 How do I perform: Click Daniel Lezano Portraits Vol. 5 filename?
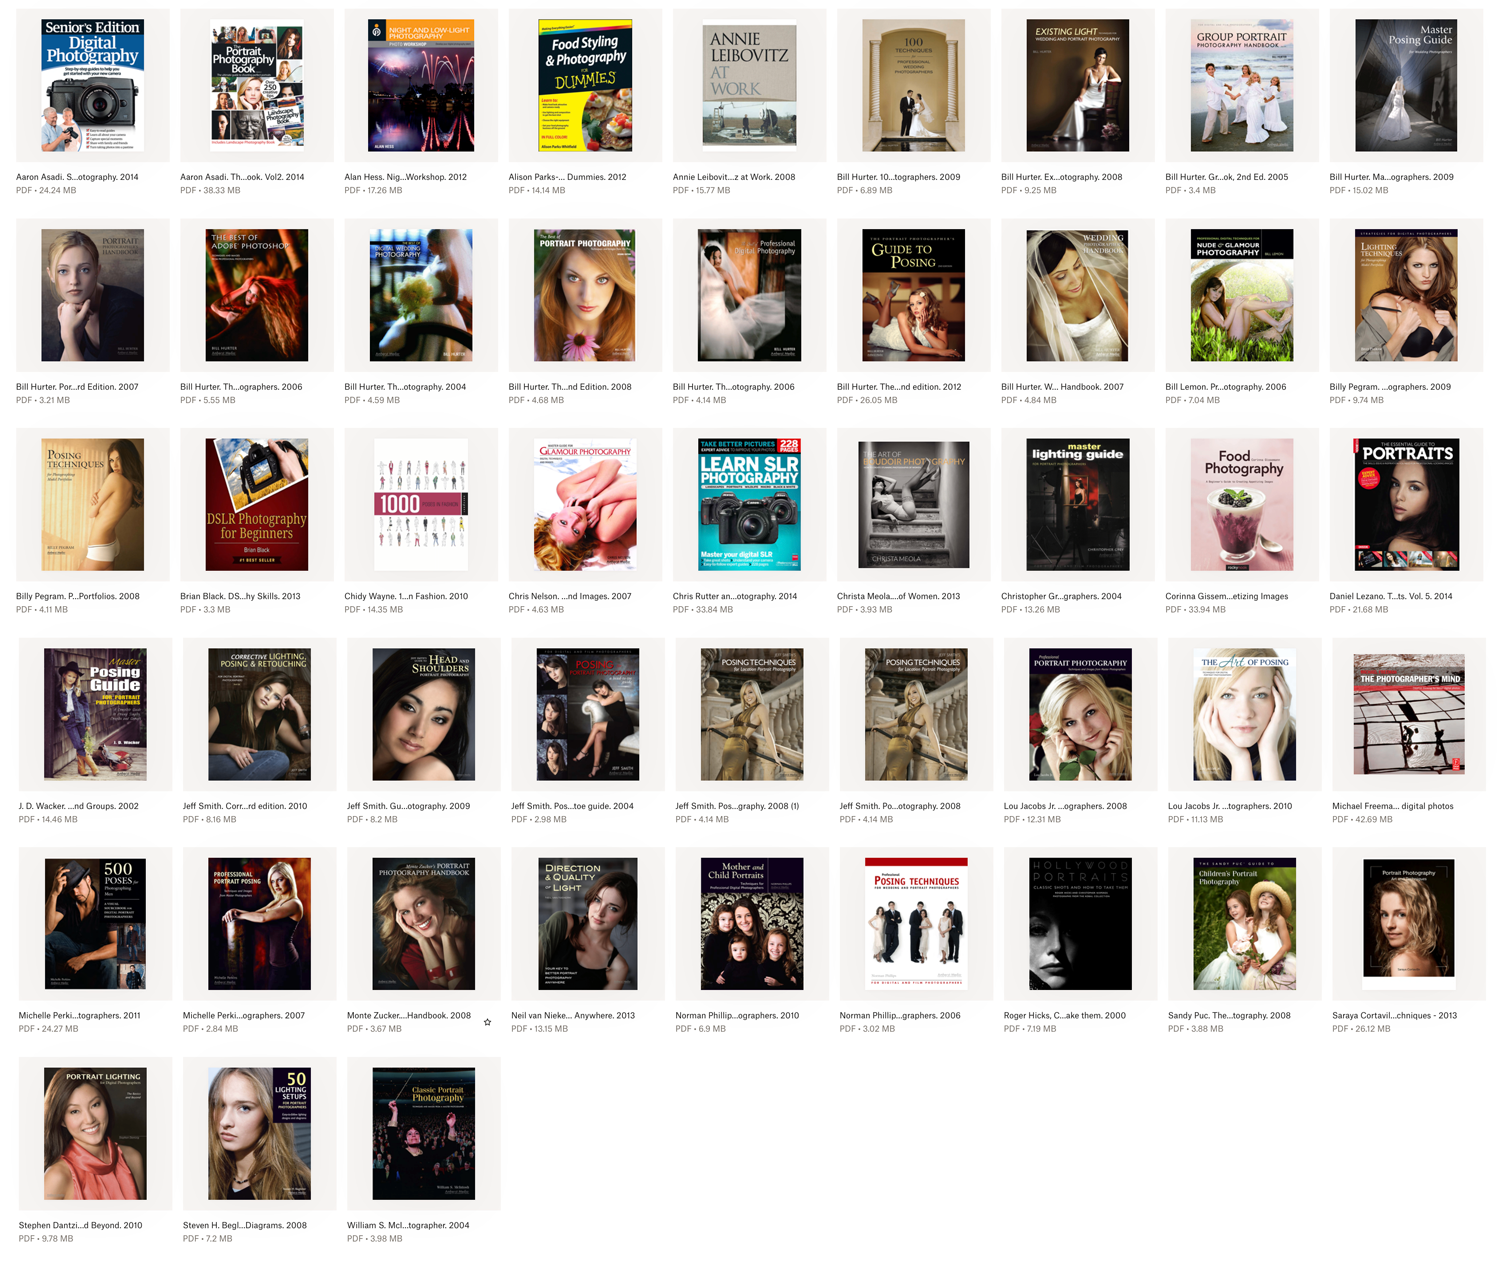point(1390,596)
